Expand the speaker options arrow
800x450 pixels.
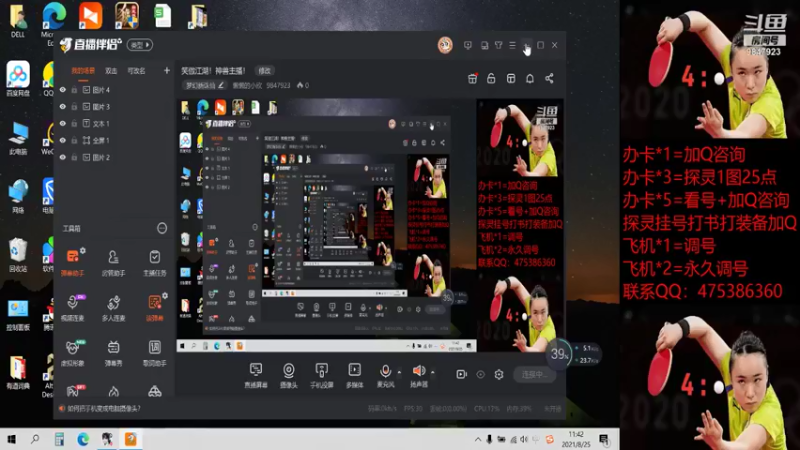click(x=433, y=372)
